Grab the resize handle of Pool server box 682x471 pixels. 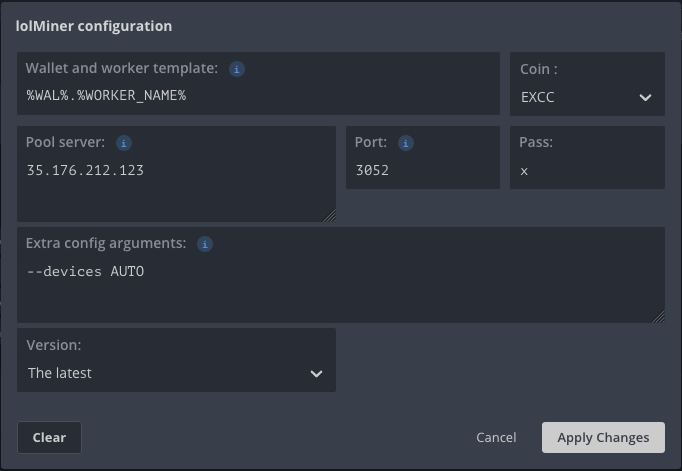pyautogui.click(x=330, y=216)
